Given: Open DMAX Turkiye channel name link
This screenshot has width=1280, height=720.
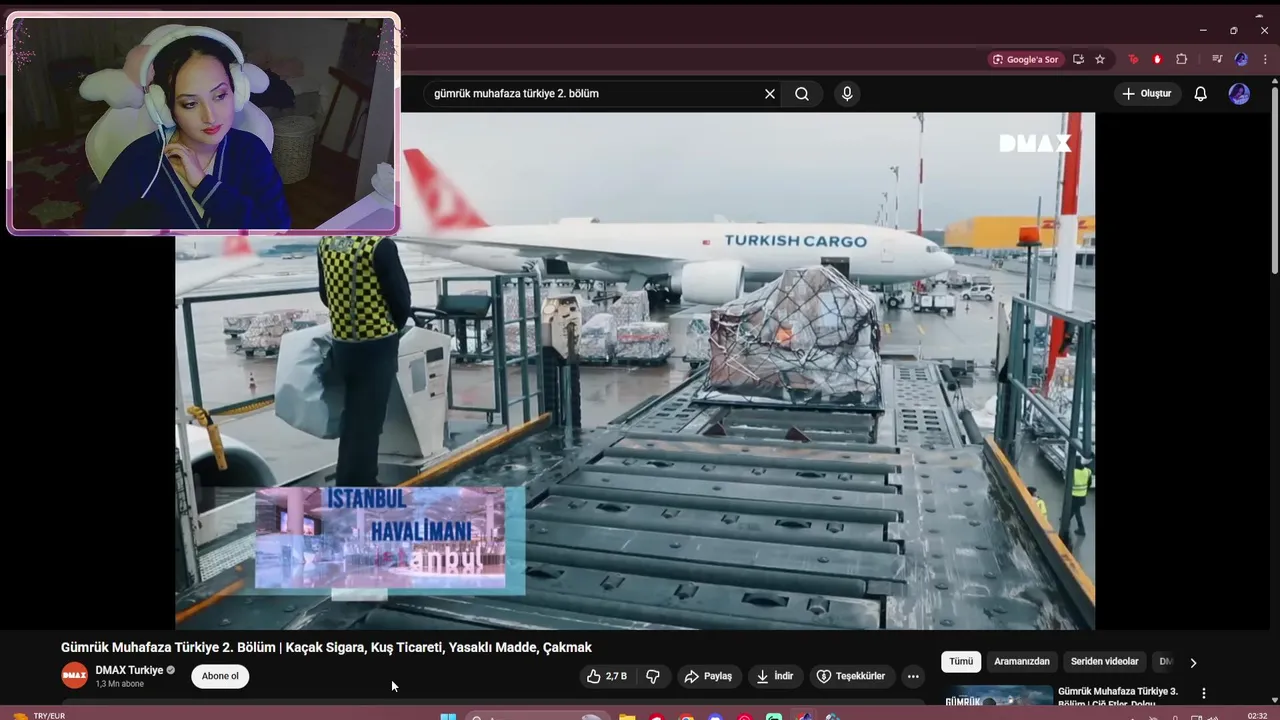Looking at the screenshot, I should point(129,670).
